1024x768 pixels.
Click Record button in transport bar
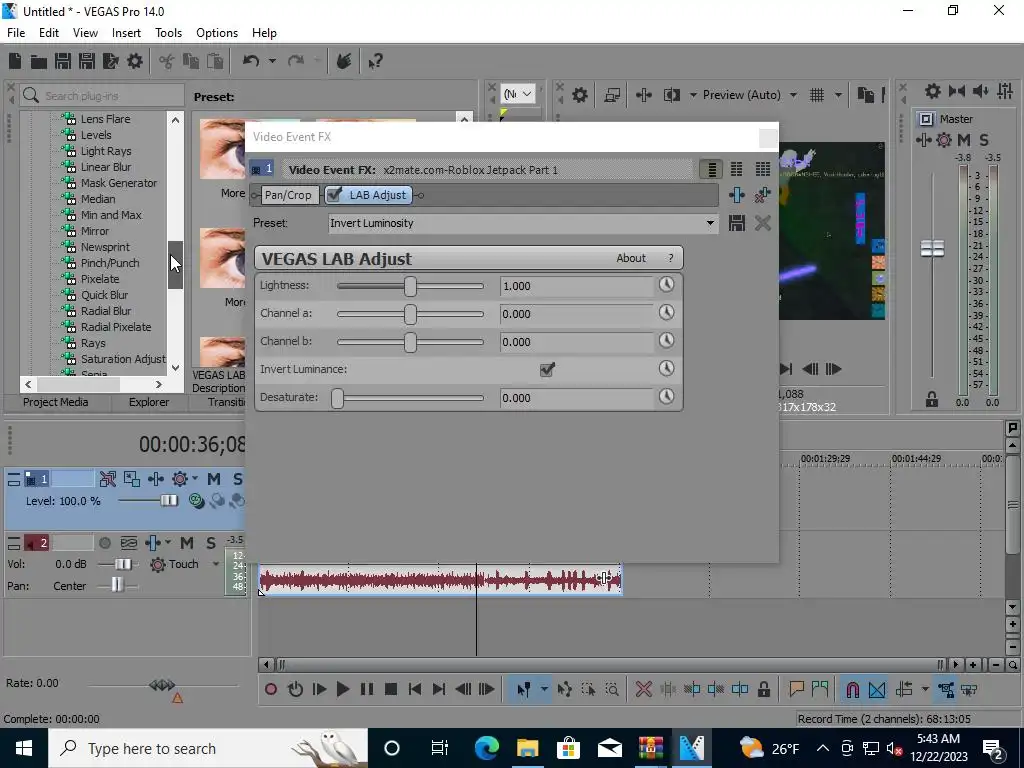[x=271, y=689]
